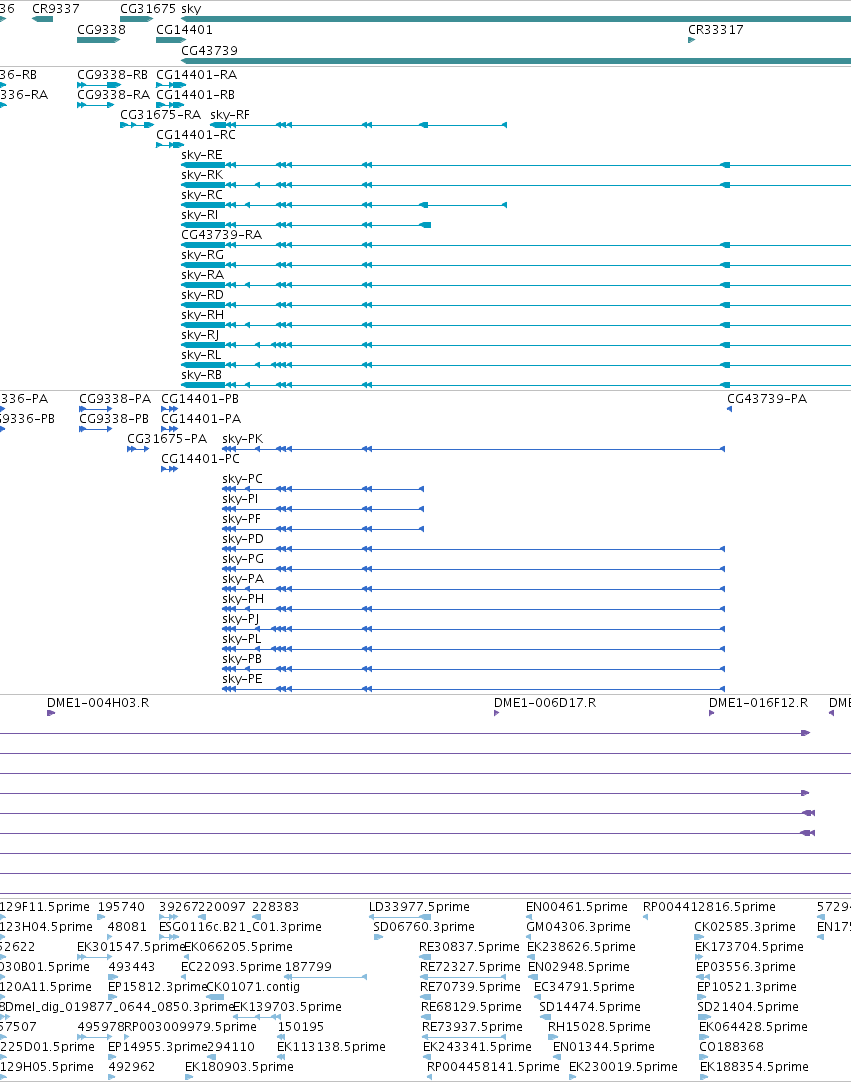This screenshot has height=1082, width=851.
Task: Click the sky-PG protein label
Action: [243, 558]
